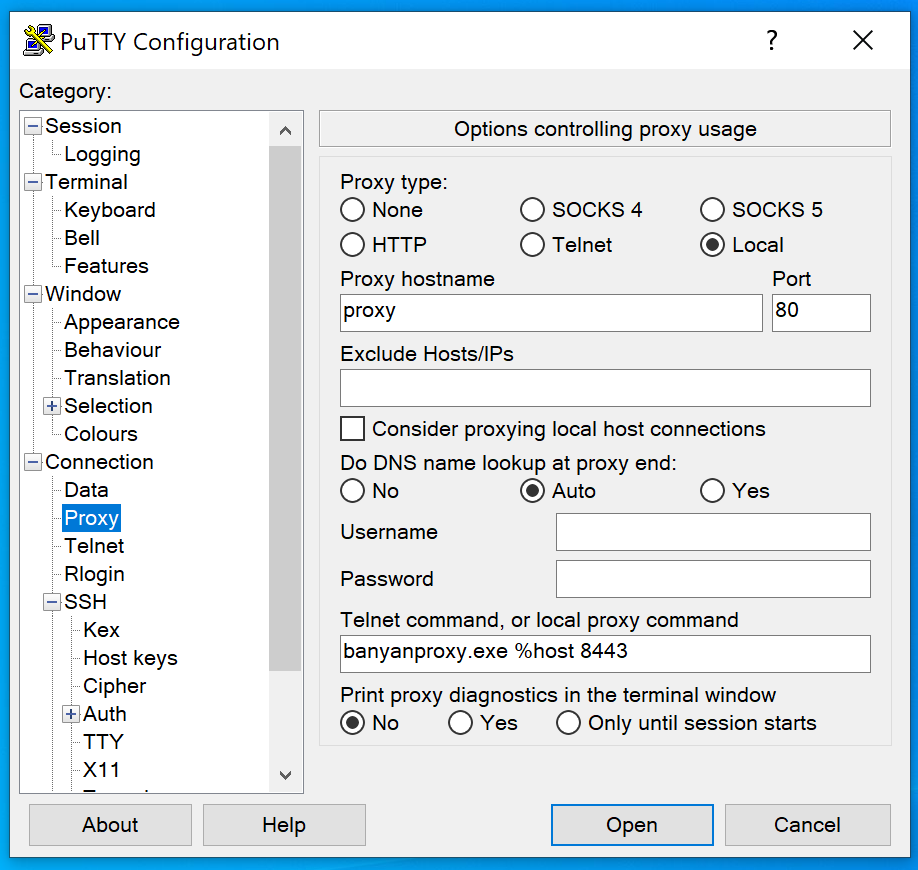Select the Local proxy type
Image resolution: width=918 pixels, height=870 pixels.
[x=741, y=245]
